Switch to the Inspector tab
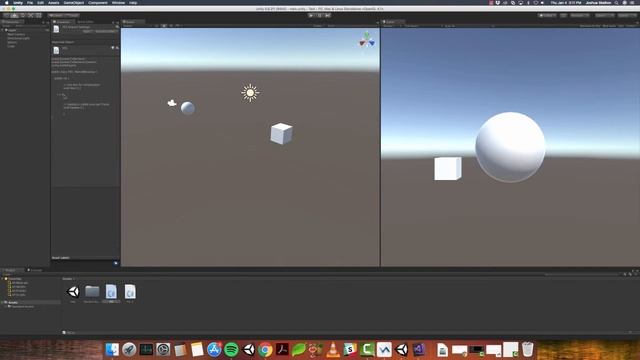640x360 pixels. (64, 22)
